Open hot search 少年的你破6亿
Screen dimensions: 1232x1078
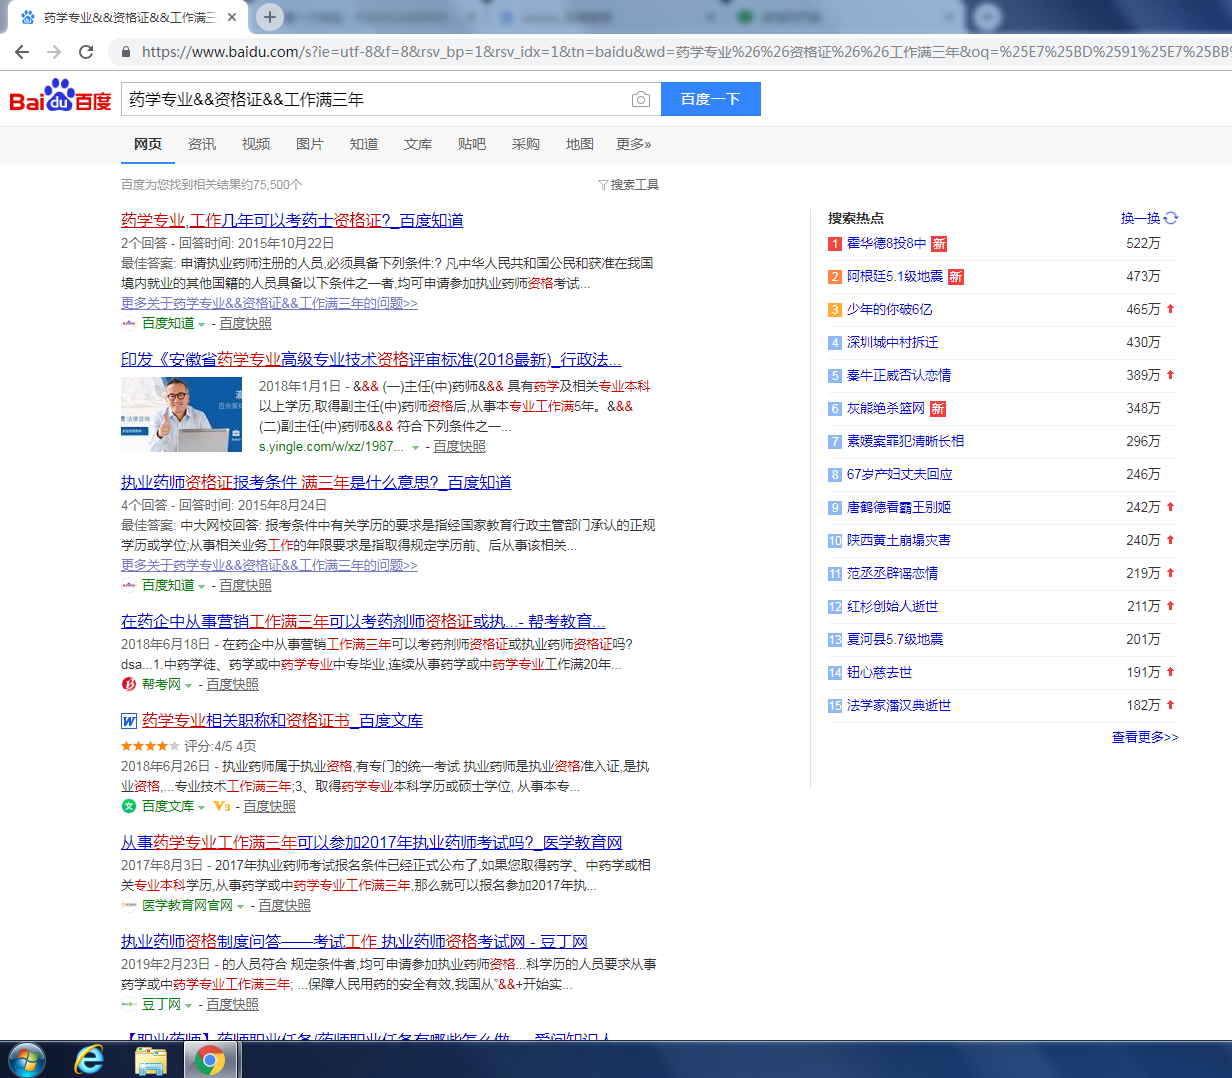(890, 309)
